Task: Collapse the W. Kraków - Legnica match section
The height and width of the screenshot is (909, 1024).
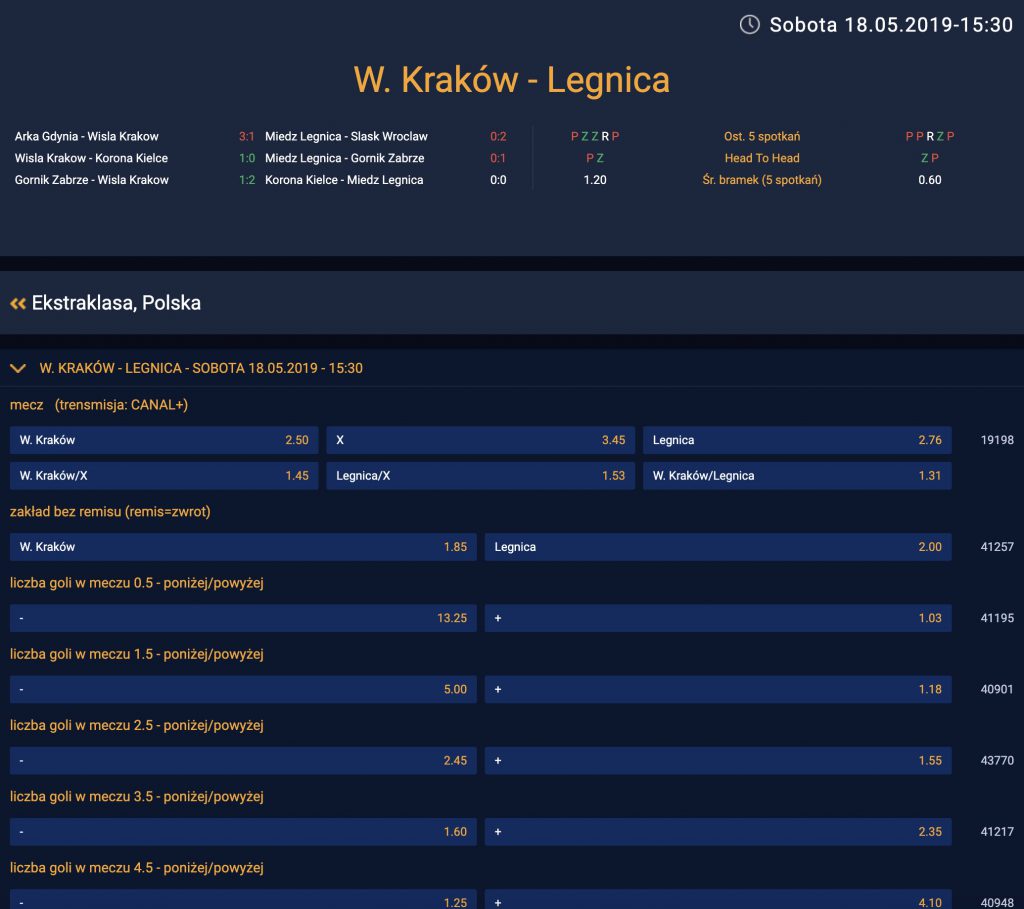Action: coord(17,368)
